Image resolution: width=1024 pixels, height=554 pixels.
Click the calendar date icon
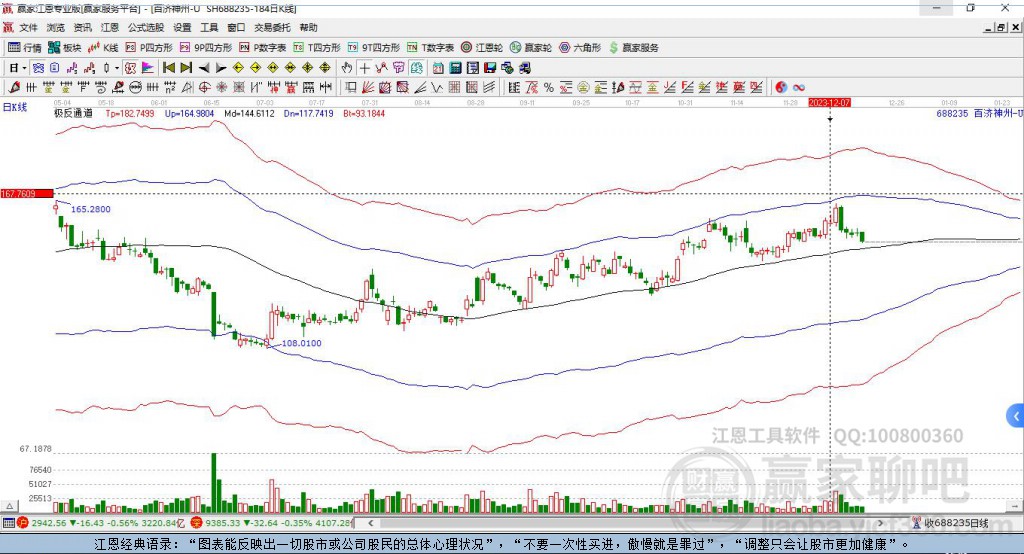[438, 68]
